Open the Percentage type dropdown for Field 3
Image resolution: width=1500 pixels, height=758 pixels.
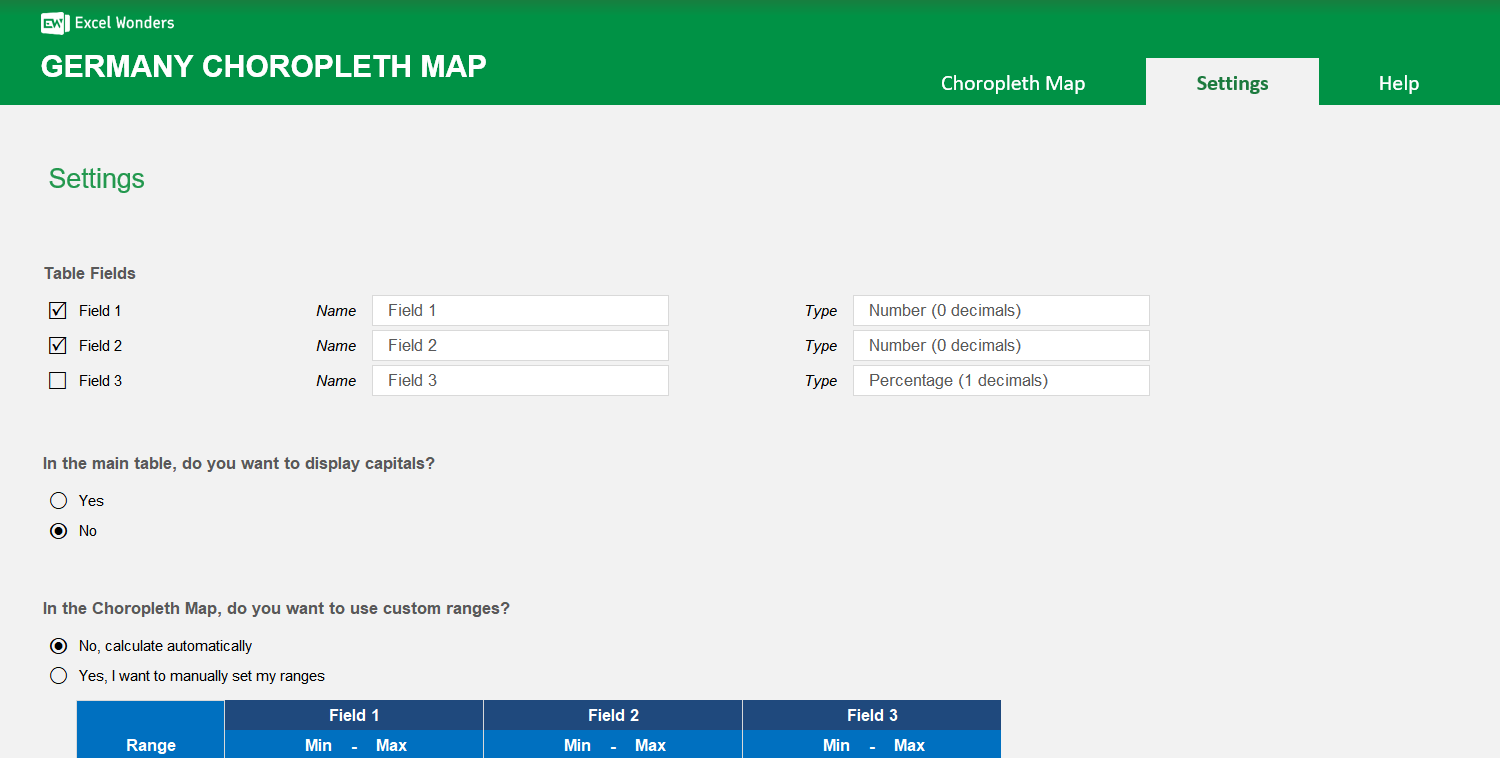point(1000,380)
